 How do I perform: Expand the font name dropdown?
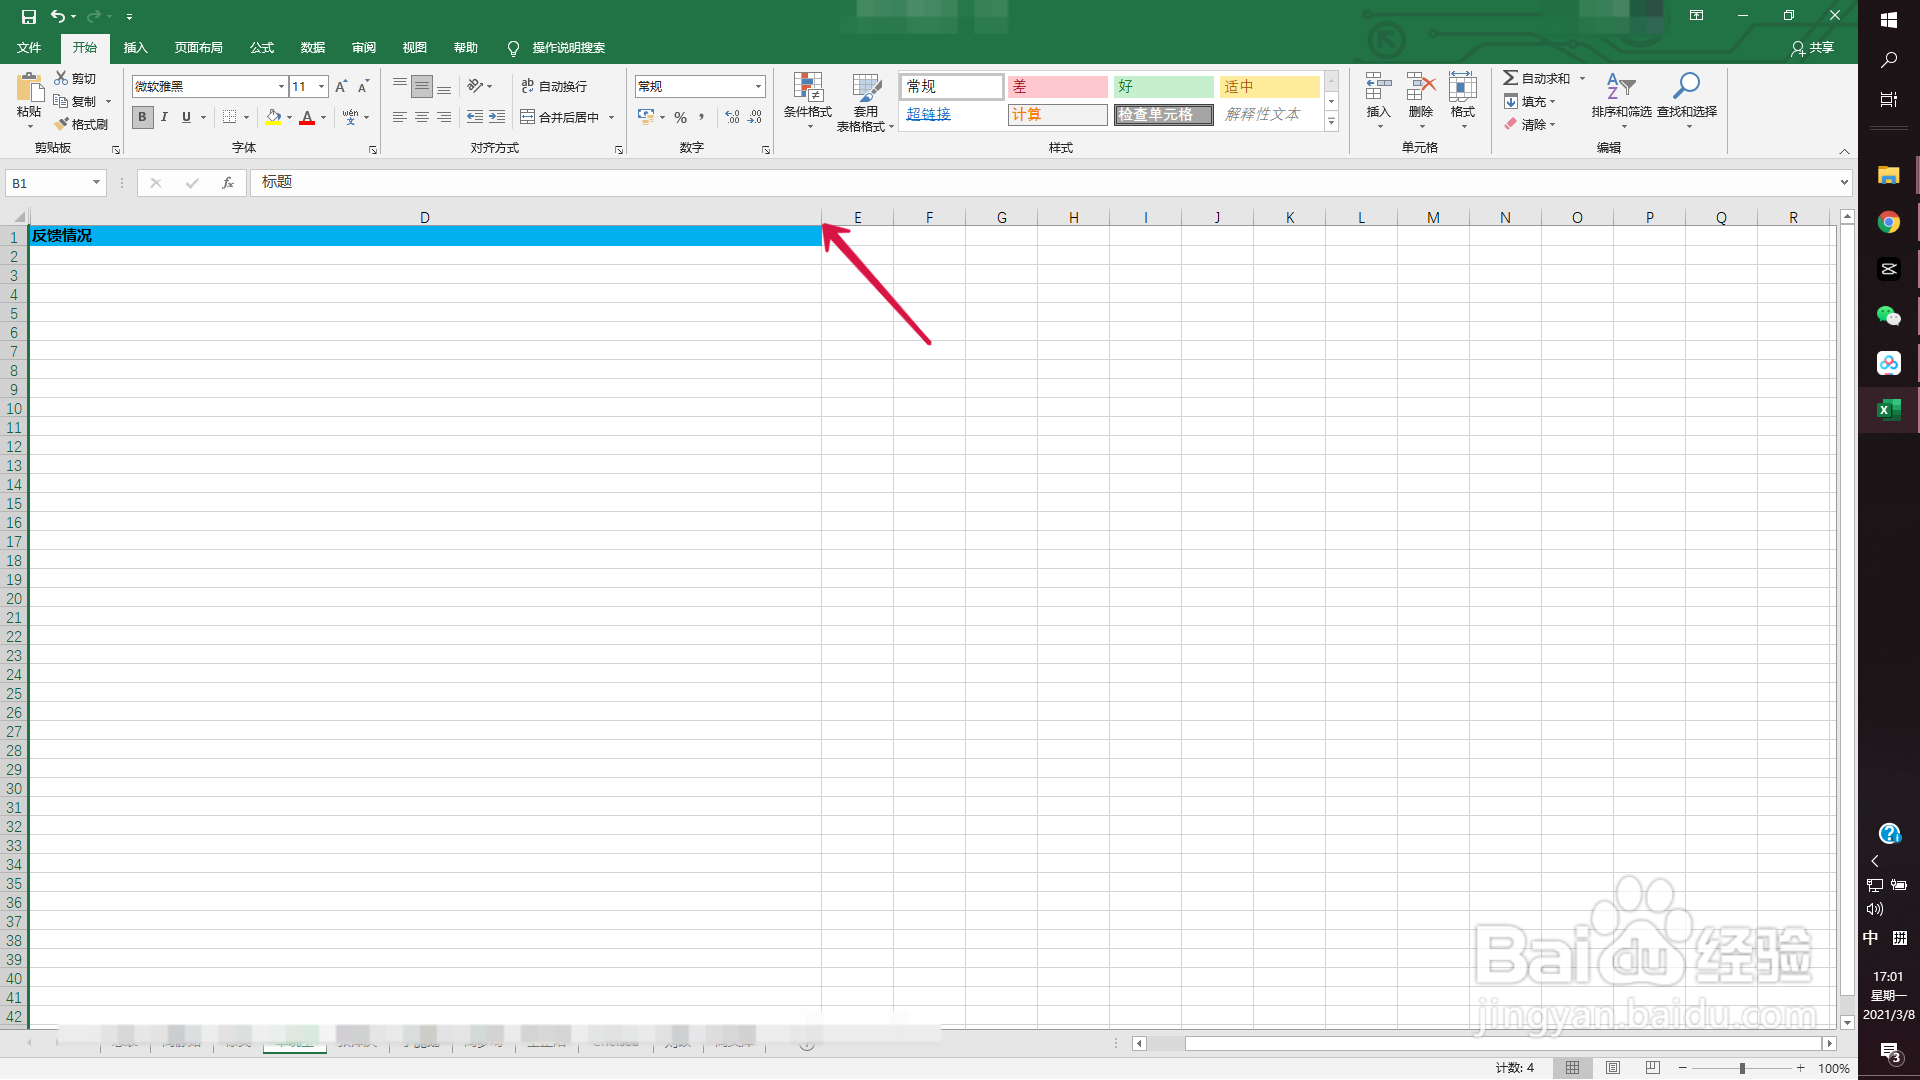click(281, 87)
